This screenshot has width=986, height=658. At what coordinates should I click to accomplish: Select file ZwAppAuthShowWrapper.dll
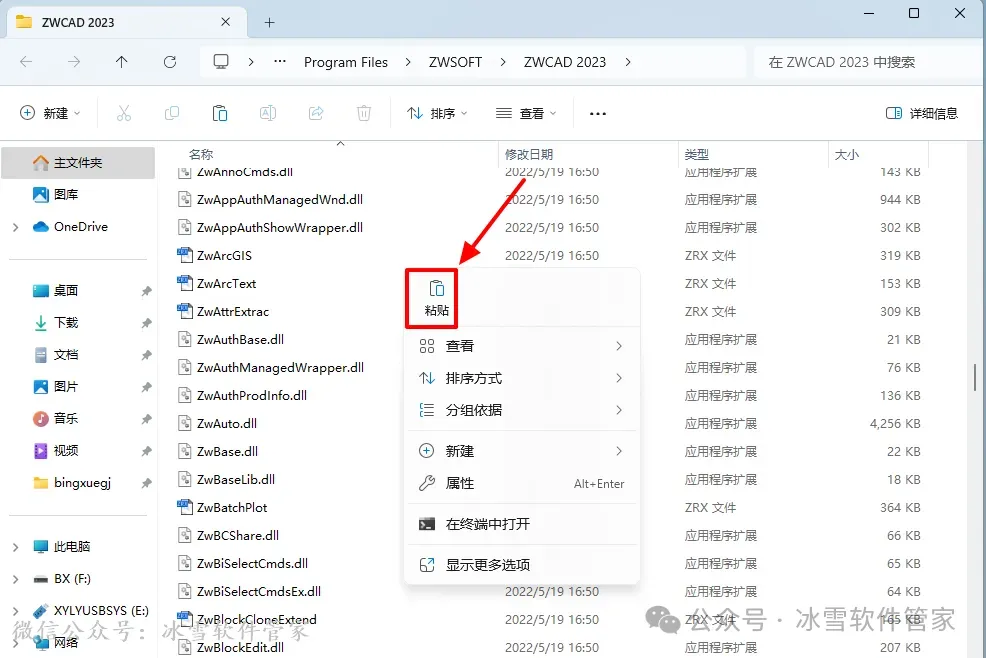pyautogui.click(x=280, y=228)
